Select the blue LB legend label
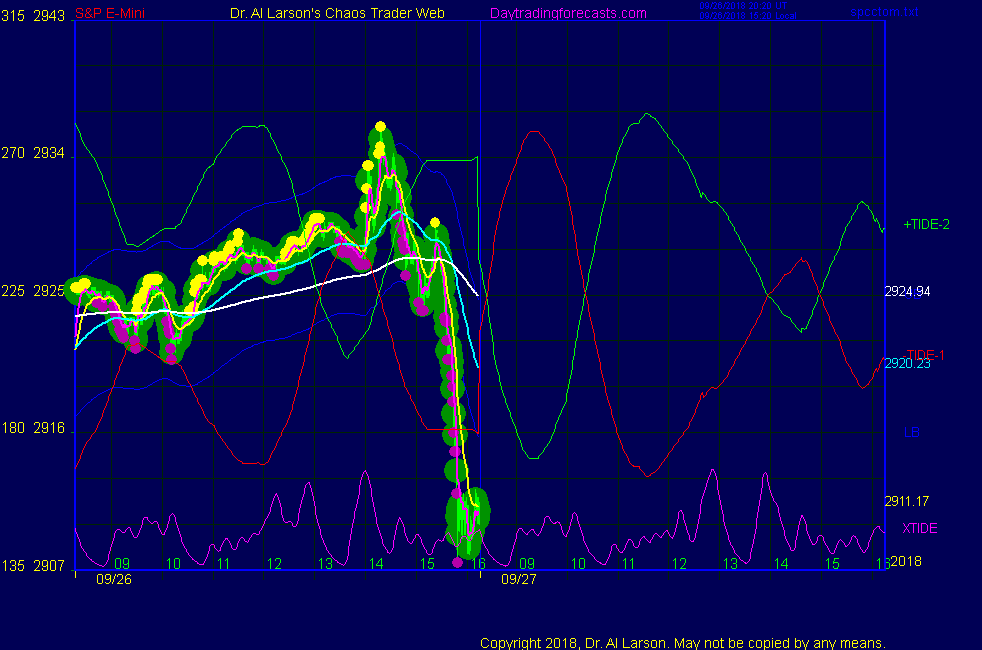Viewport: 982px width, 650px height. tap(912, 432)
